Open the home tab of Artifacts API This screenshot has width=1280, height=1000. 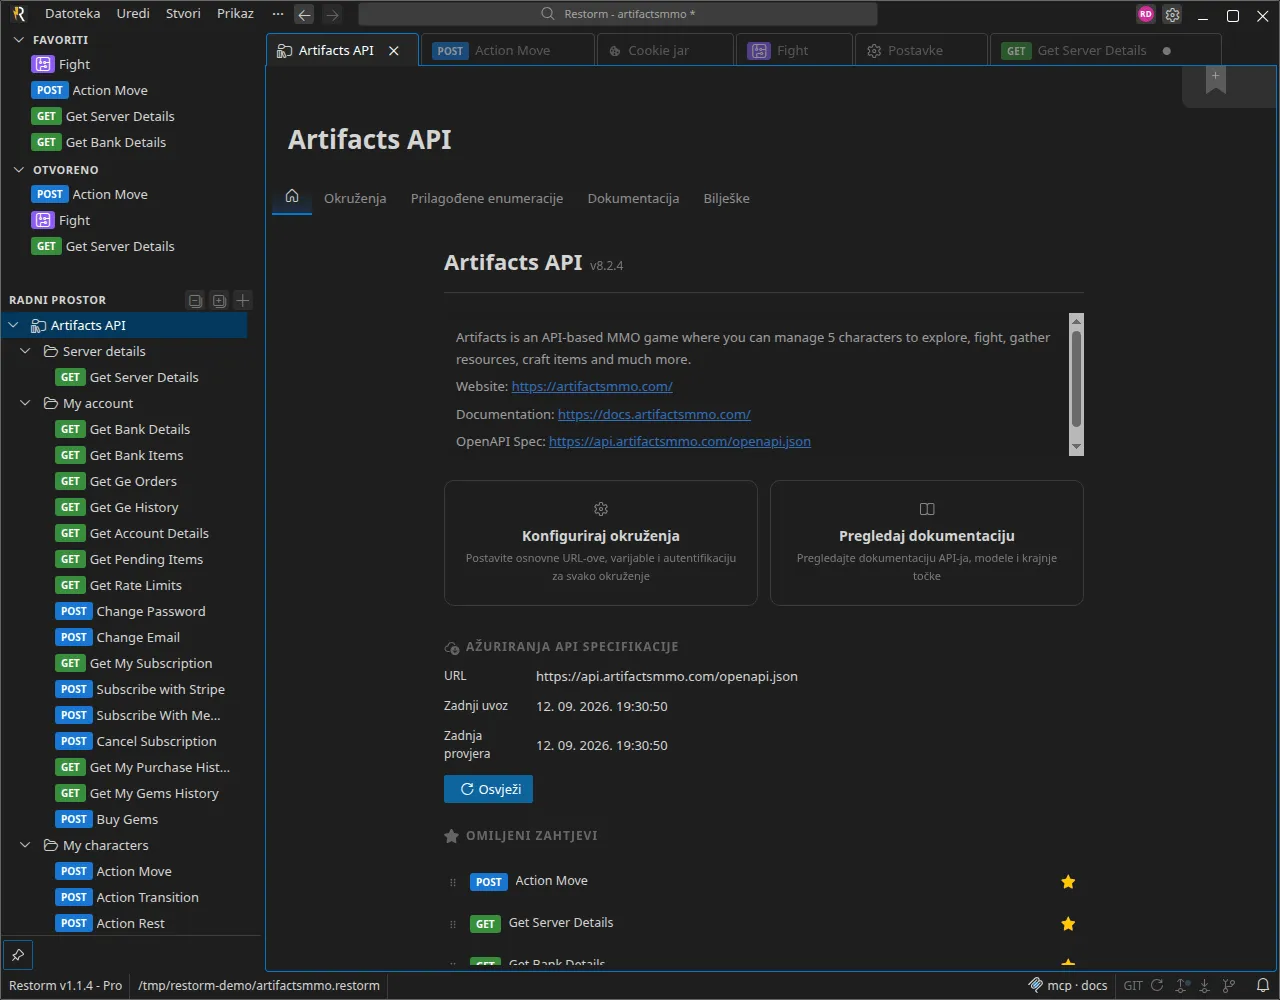coord(292,197)
